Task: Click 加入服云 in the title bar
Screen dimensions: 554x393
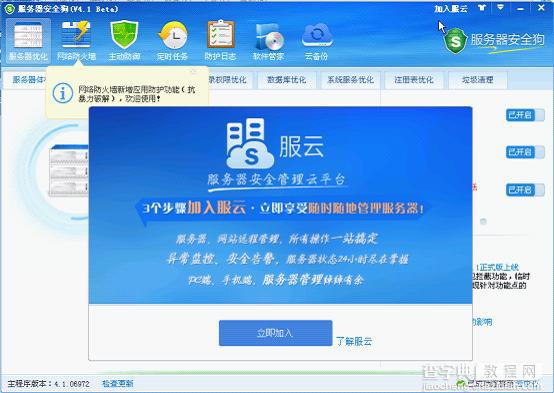Action: (451, 9)
